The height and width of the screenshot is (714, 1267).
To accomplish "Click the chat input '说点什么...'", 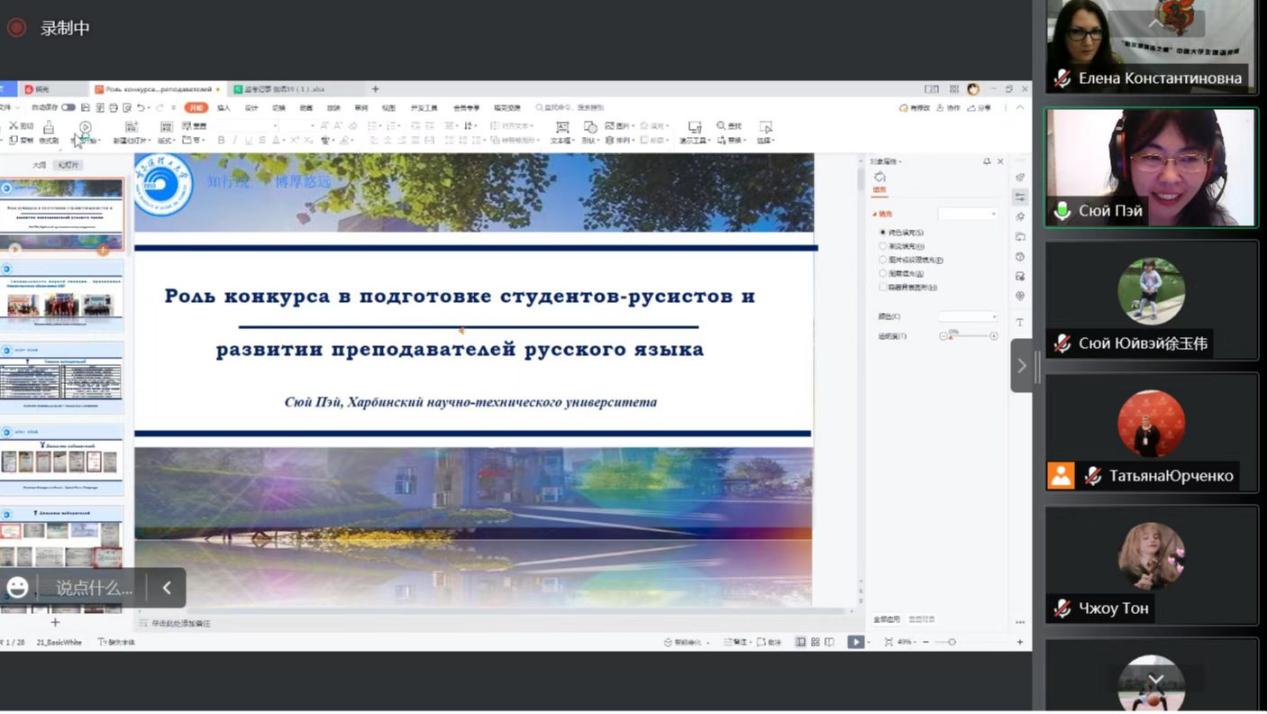I will click(x=94, y=588).
